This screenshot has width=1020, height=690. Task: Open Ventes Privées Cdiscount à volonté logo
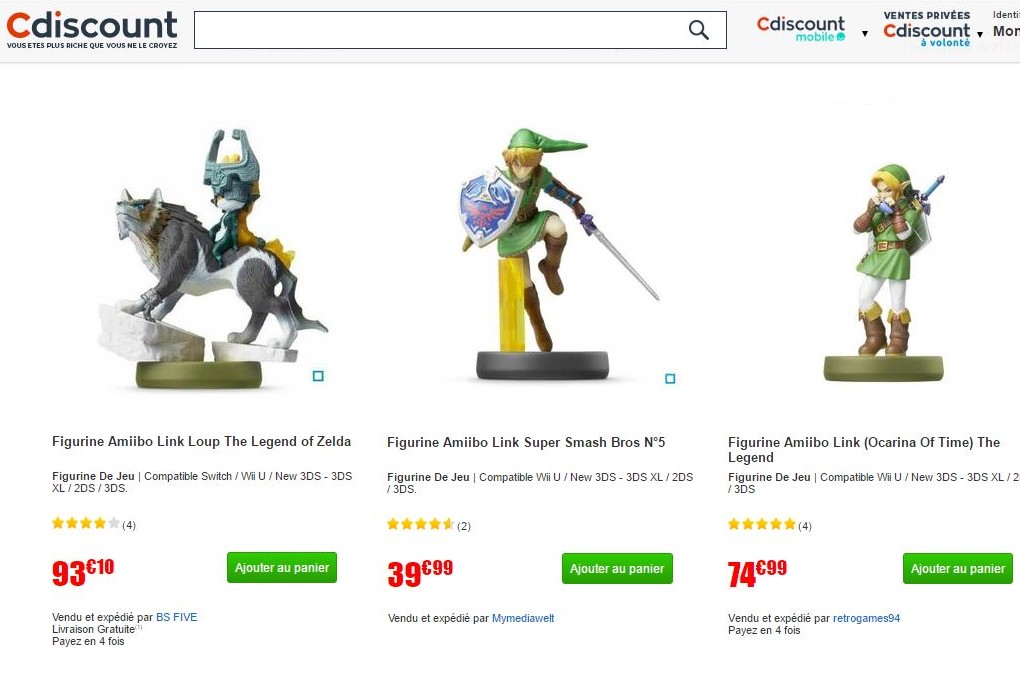[926, 29]
